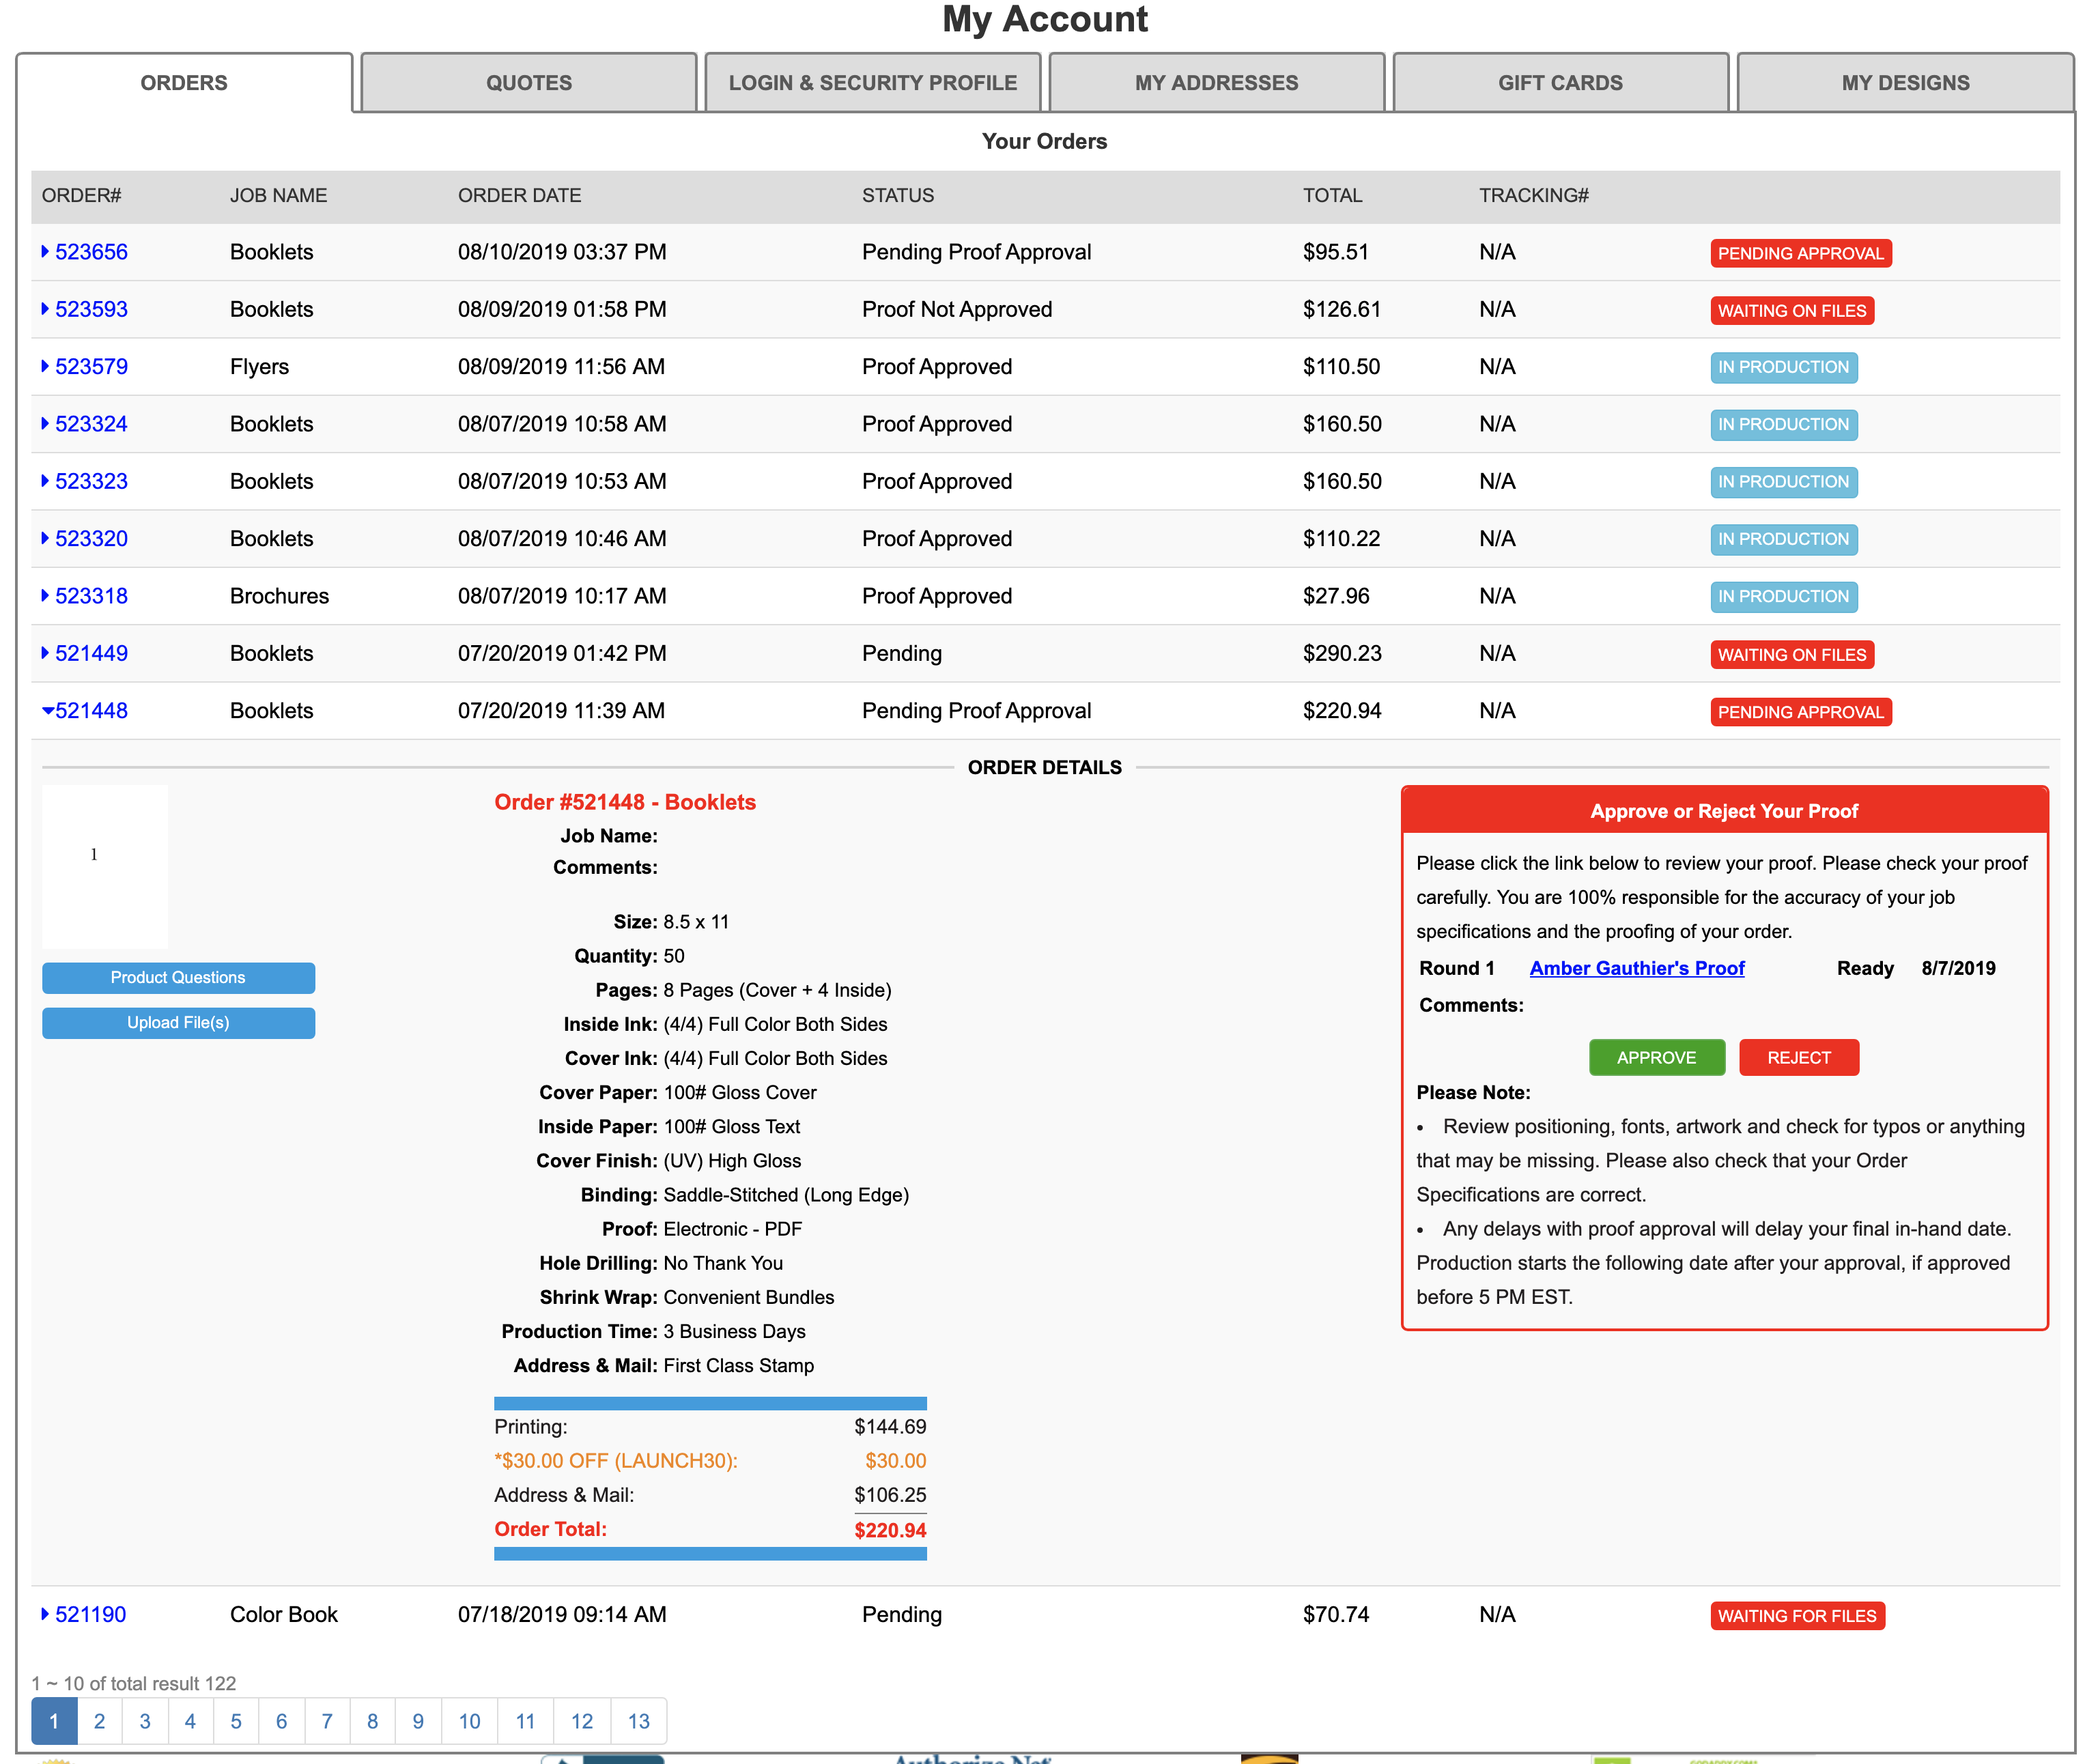Click Waiting On Files badge for 523593

[x=1791, y=311]
